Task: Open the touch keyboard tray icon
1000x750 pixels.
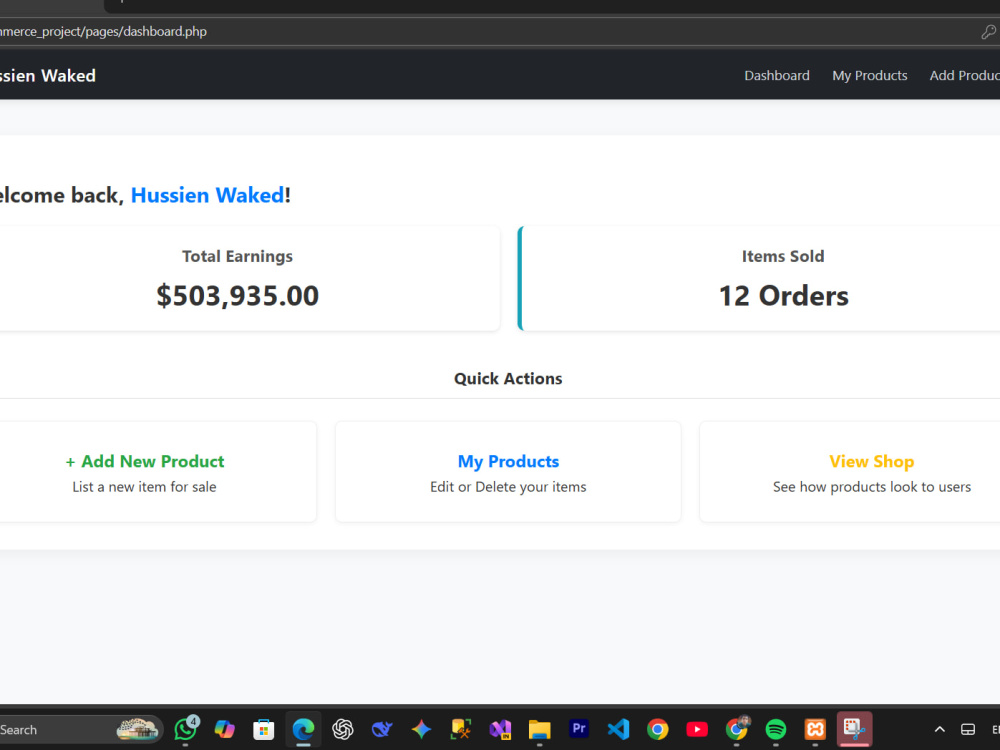Action: pyautogui.click(x=968, y=730)
